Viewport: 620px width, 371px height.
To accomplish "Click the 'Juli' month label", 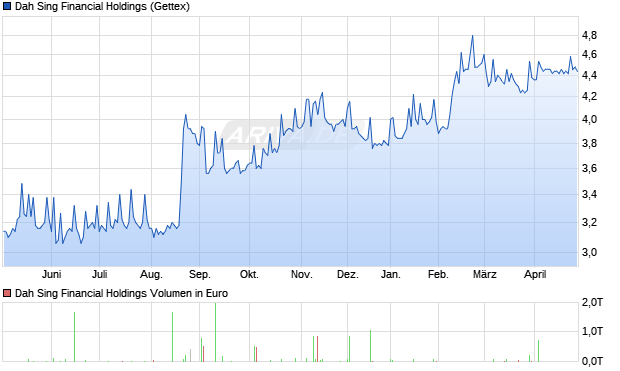I will coord(100,274).
